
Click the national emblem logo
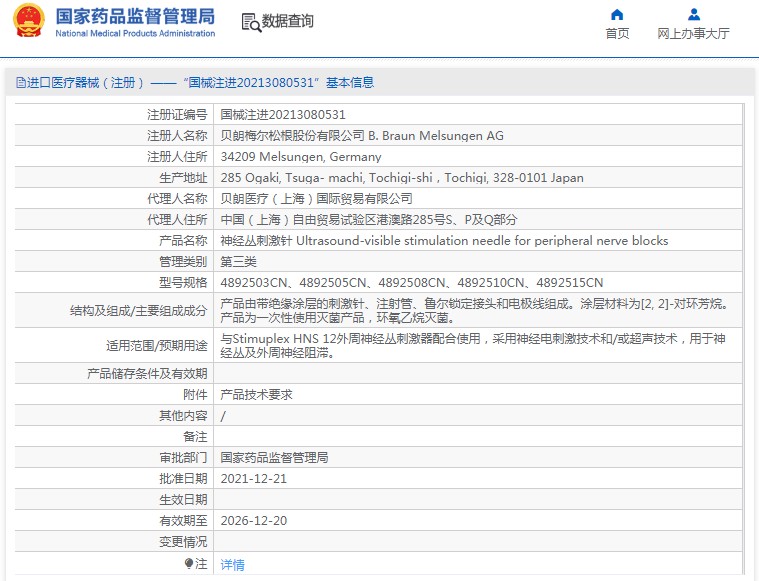[29, 21]
